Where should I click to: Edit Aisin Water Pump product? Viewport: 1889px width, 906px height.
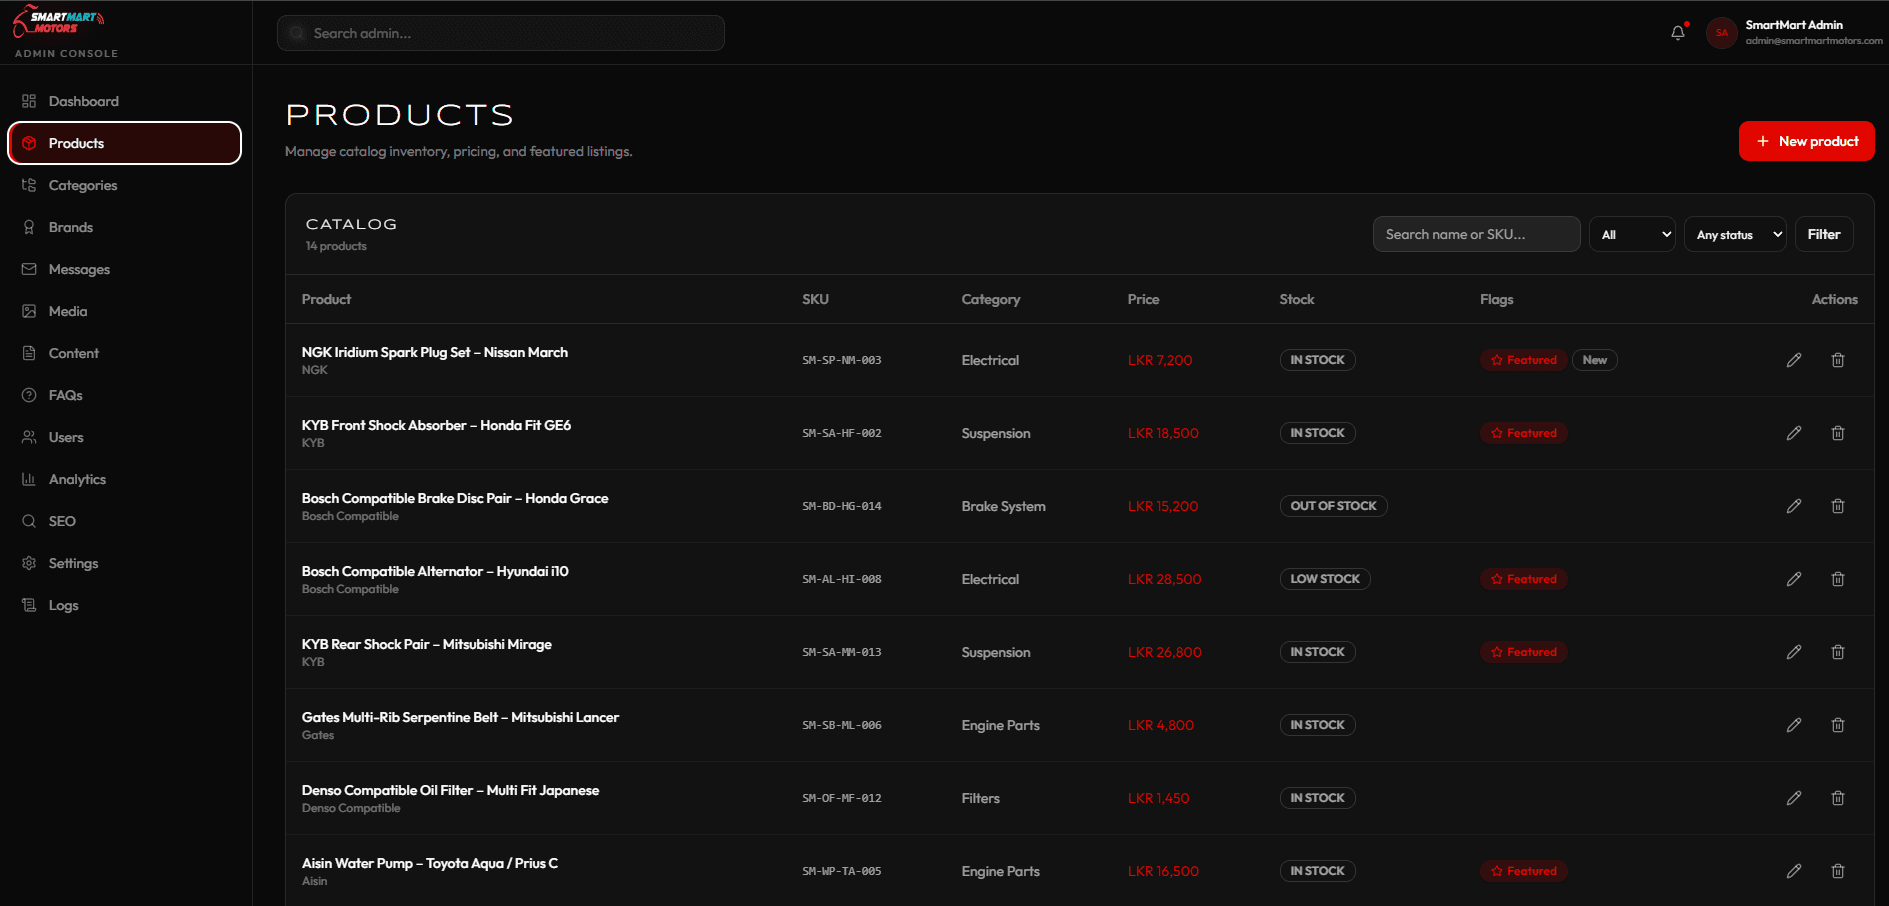click(x=1794, y=871)
